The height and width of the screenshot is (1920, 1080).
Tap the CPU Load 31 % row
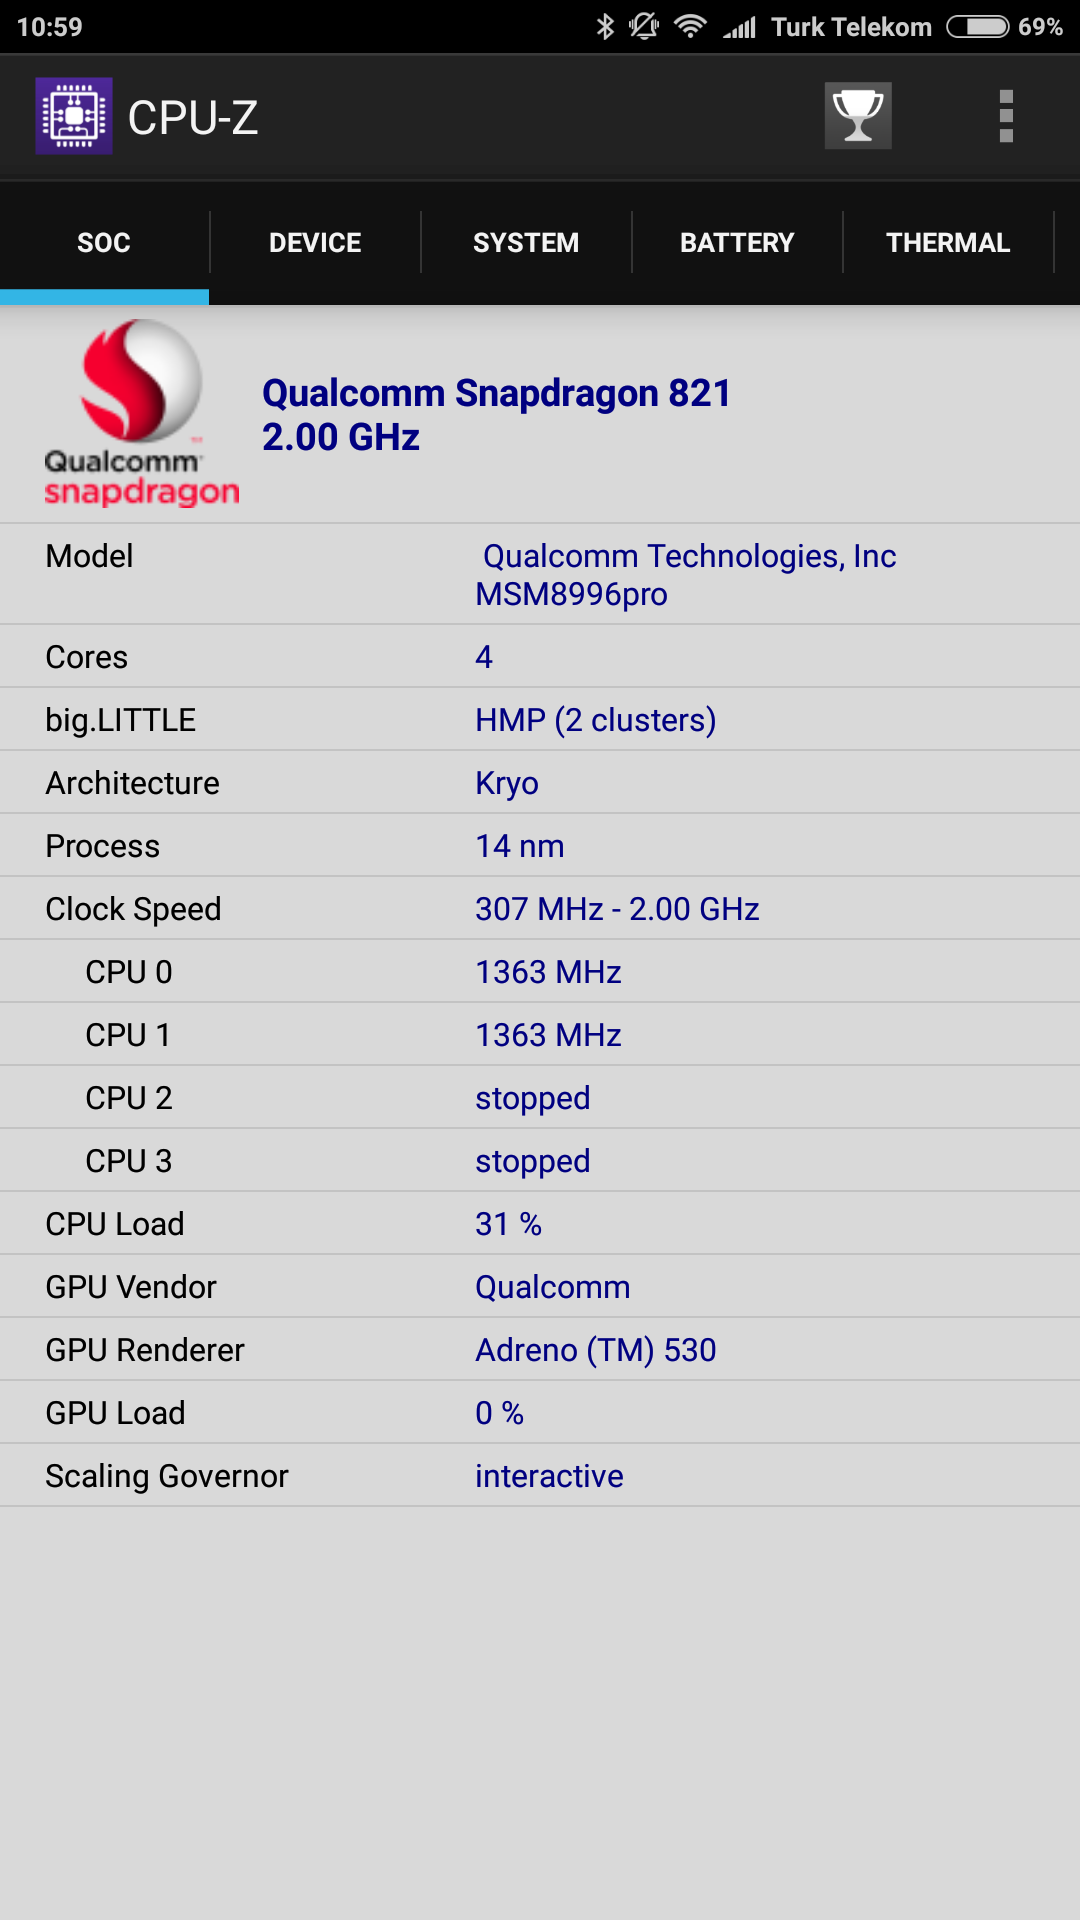coord(540,1223)
